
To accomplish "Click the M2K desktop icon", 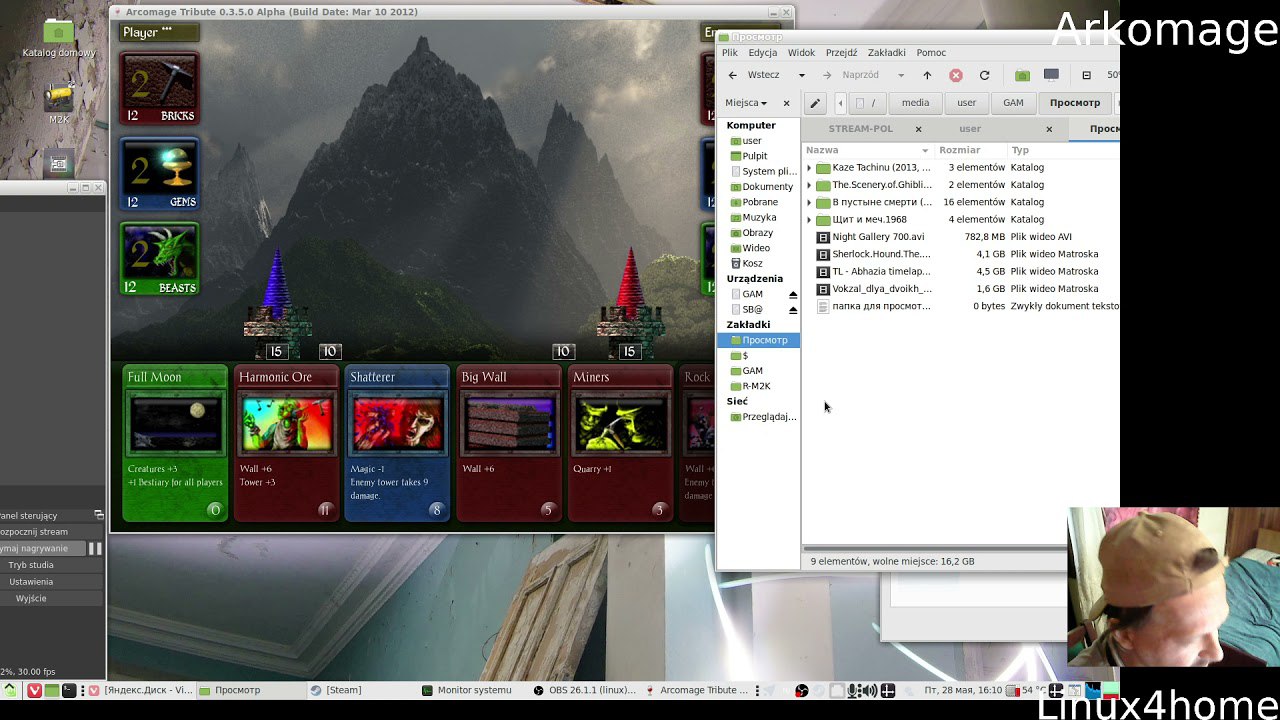I will (x=59, y=101).
